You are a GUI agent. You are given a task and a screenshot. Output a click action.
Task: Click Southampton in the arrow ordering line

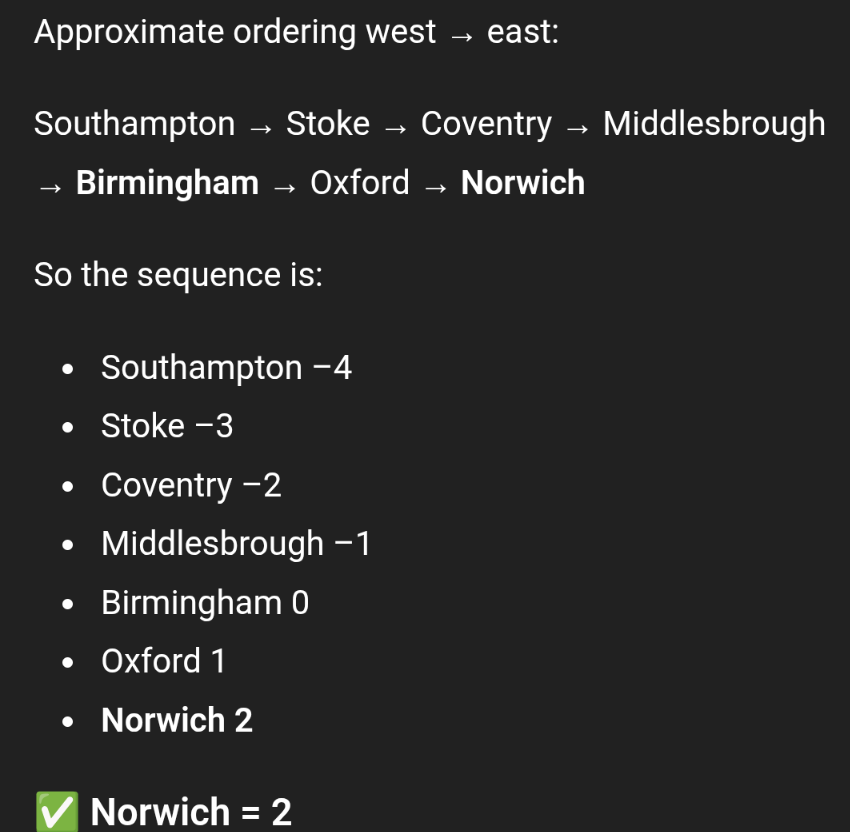click(134, 124)
